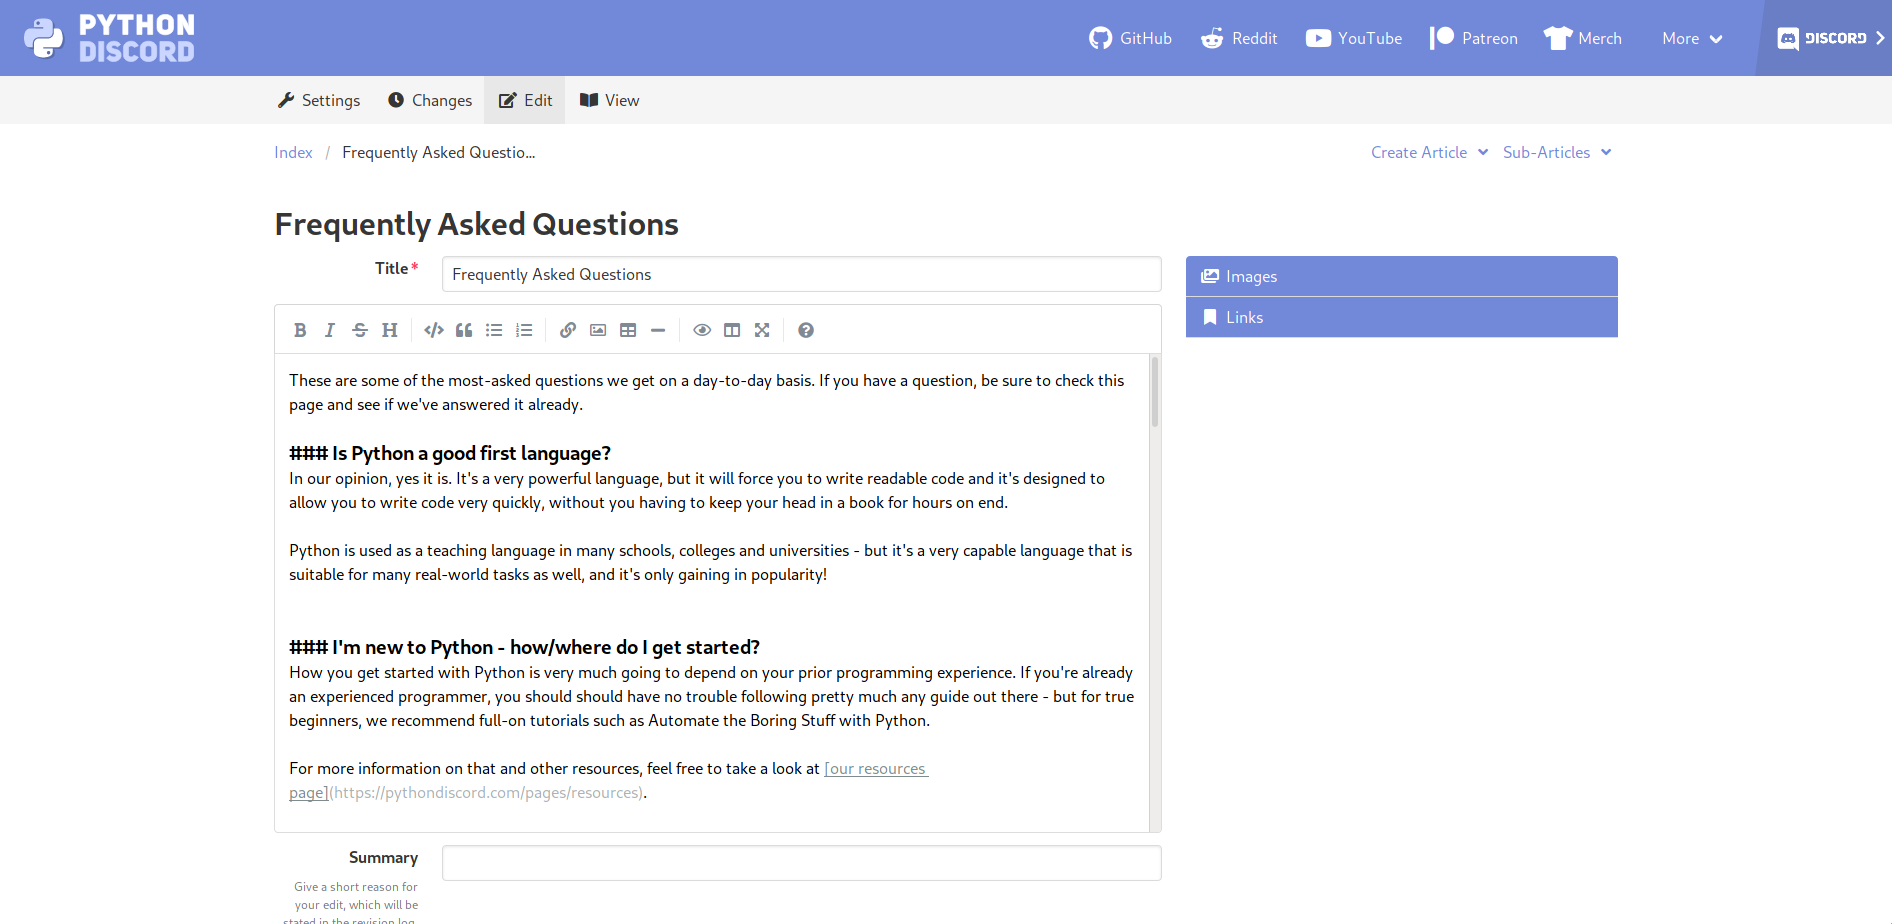The height and width of the screenshot is (924, 1892).
Task: Open Reddit link in navbar
Action: (1240, 38)
